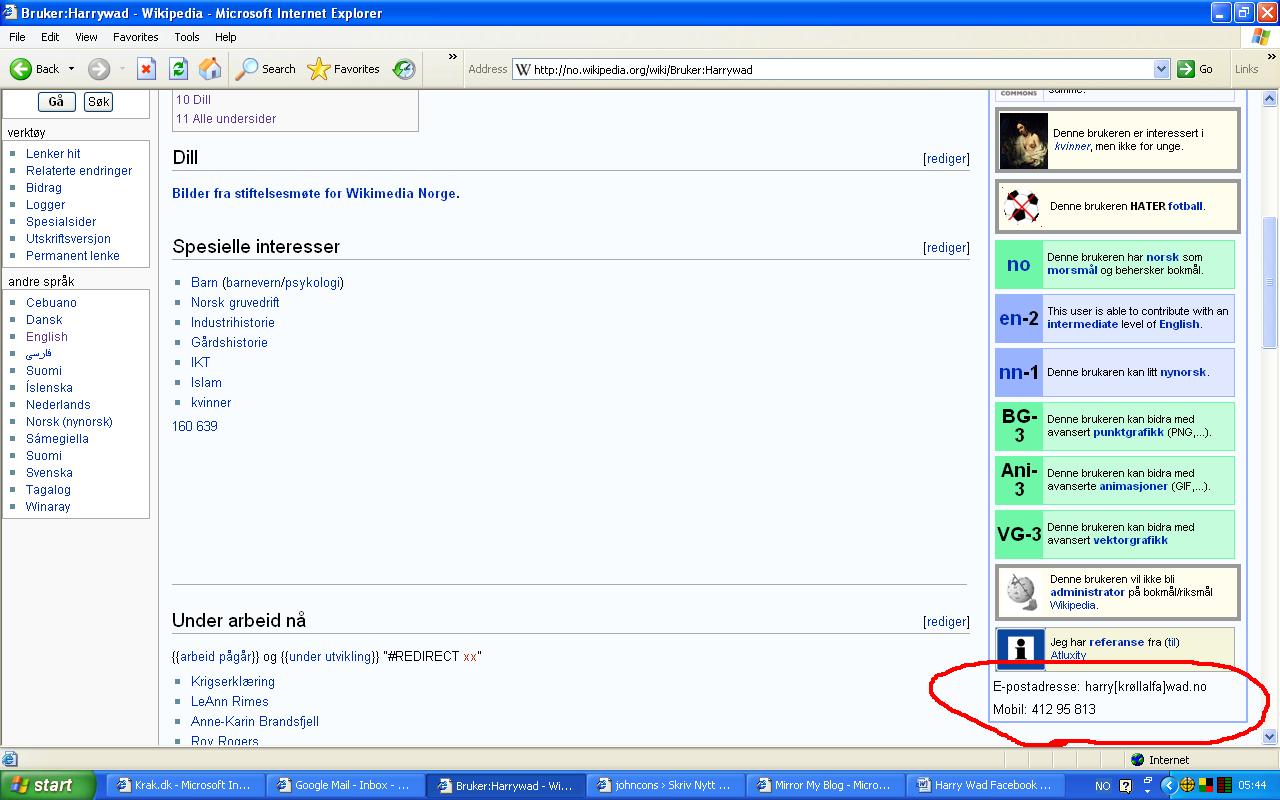The height and width of the screenshot is (800, 1280).
Task: Expand hidden system tray icons arrow
Action: [x=1168, y=786]
